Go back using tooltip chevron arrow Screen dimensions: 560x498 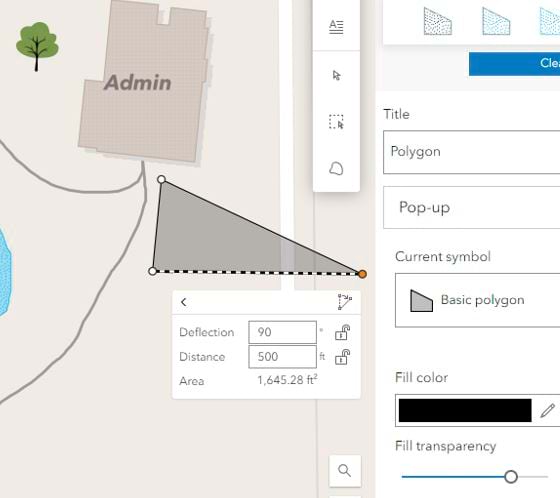click(184, 302)
